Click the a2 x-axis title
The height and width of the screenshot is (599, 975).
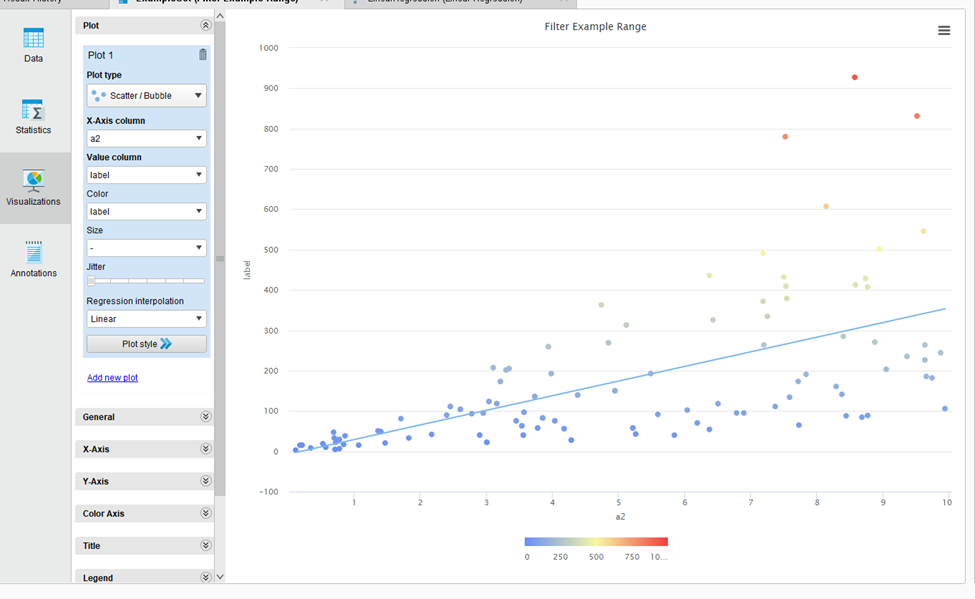click(620, 517)
